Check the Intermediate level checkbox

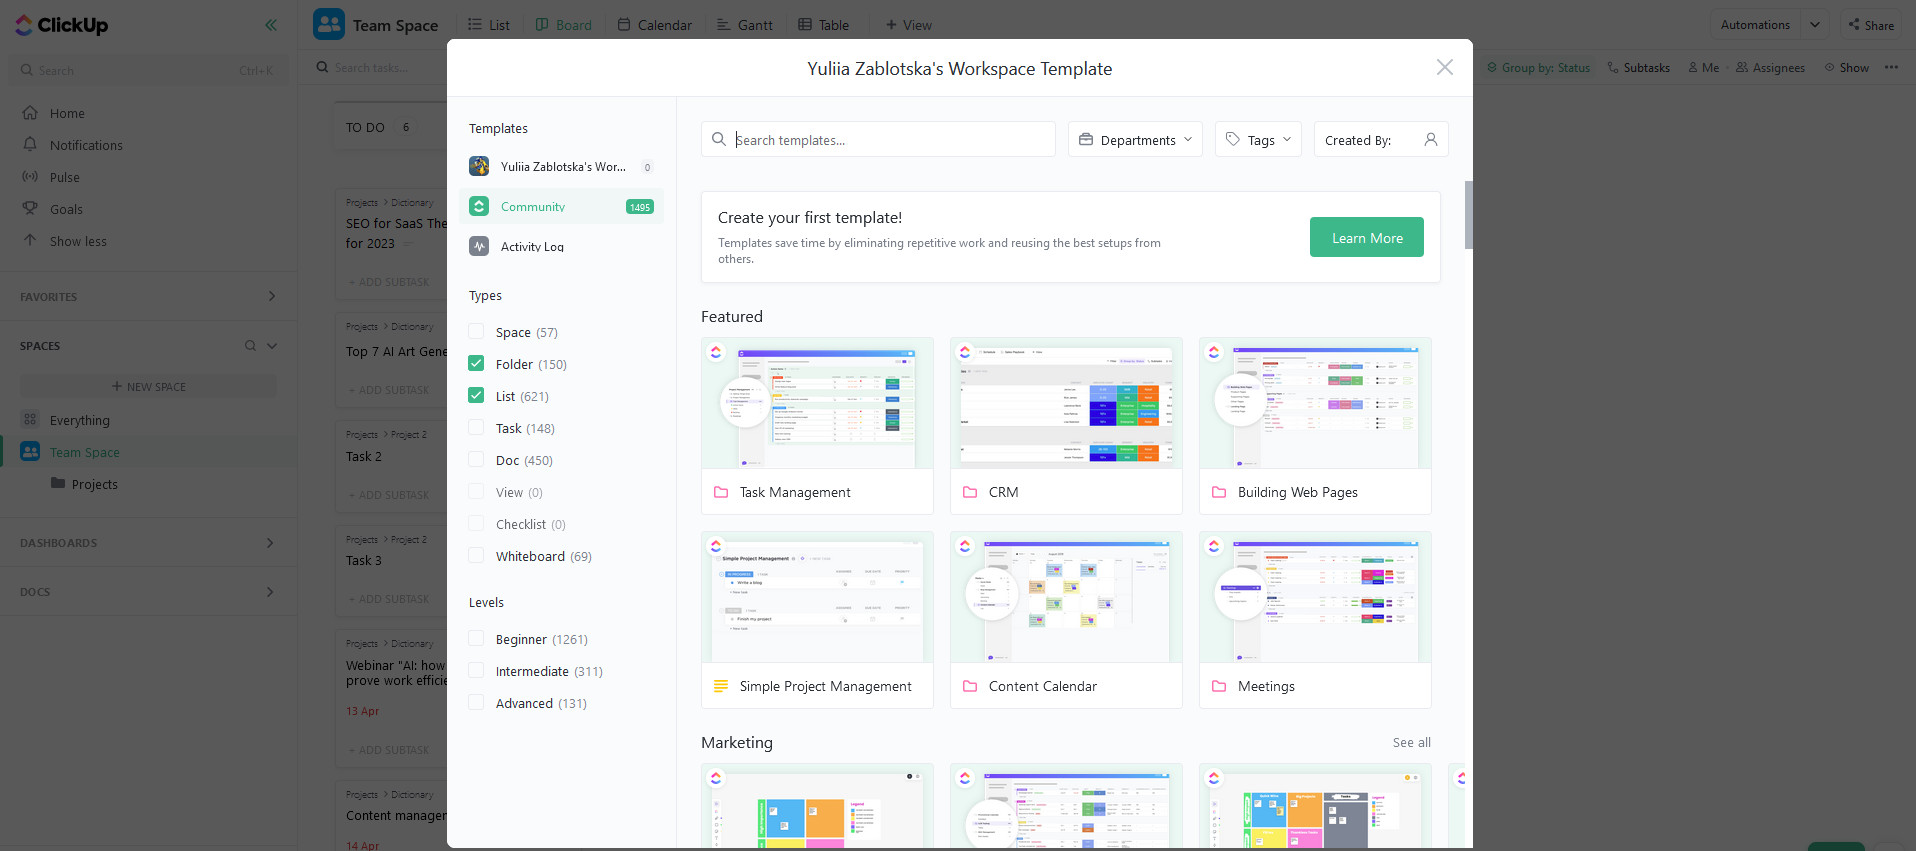[476, 670]
